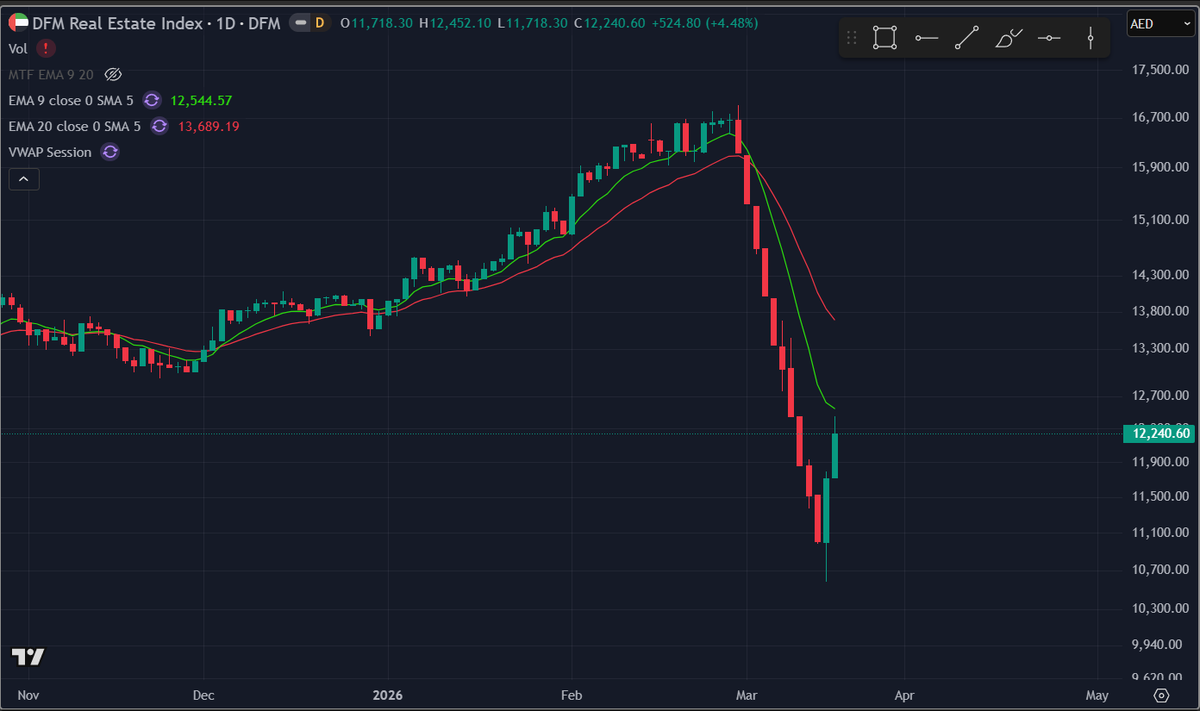The width and height of the screenshot is (1200, 711).
Task: Click the VWAP Session indicator label
Action: pyautogui.click(x=50, y=152)
